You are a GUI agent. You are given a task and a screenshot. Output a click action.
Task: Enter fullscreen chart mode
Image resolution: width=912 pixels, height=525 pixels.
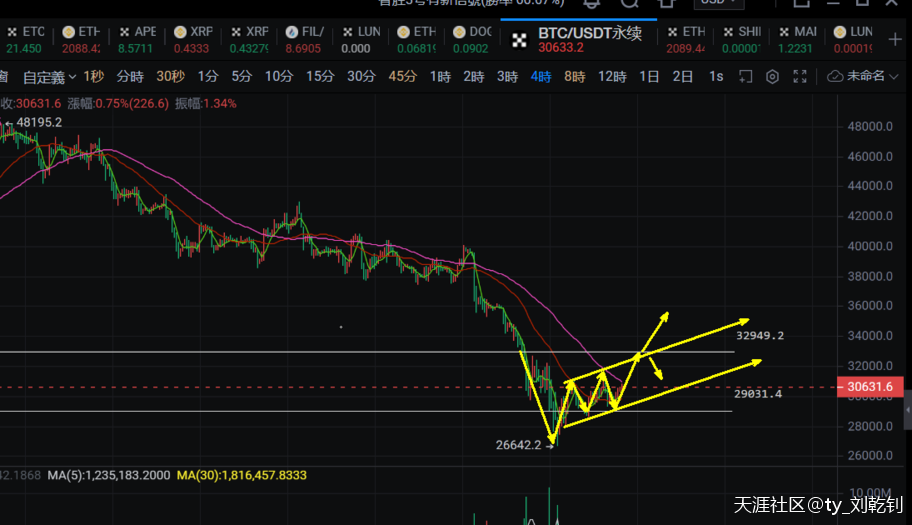(x=799, y=76)
